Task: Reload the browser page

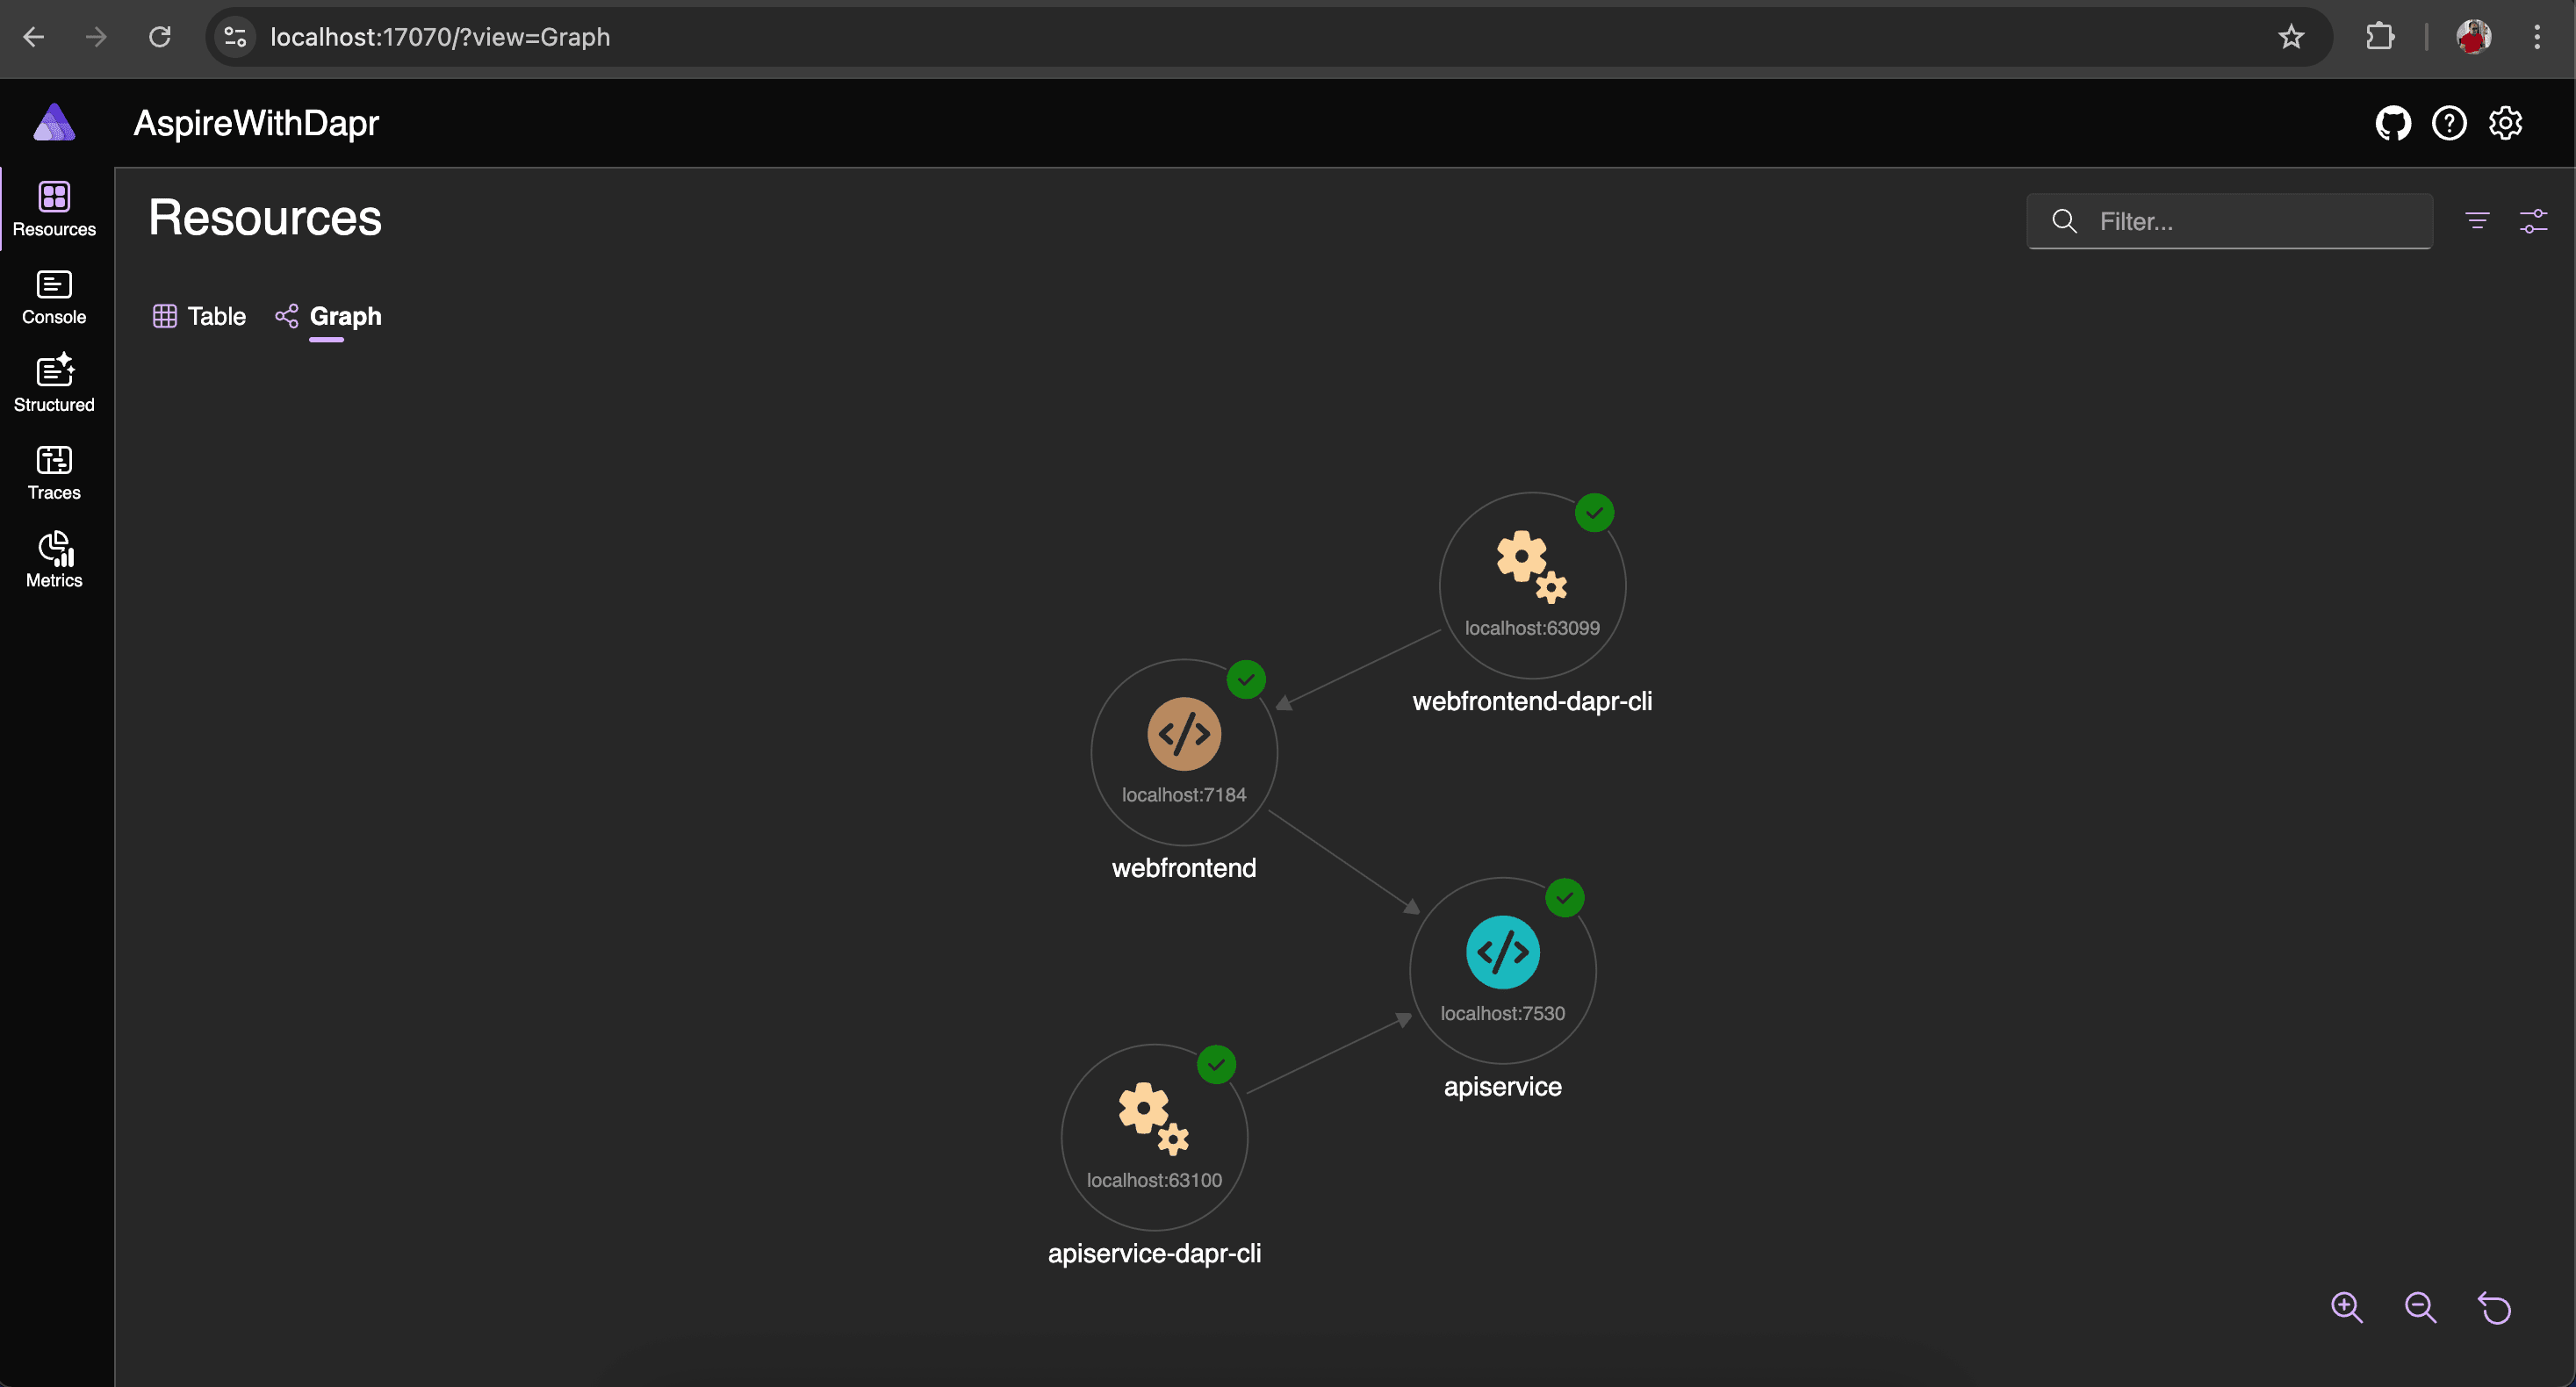Action: click(160, 37)
